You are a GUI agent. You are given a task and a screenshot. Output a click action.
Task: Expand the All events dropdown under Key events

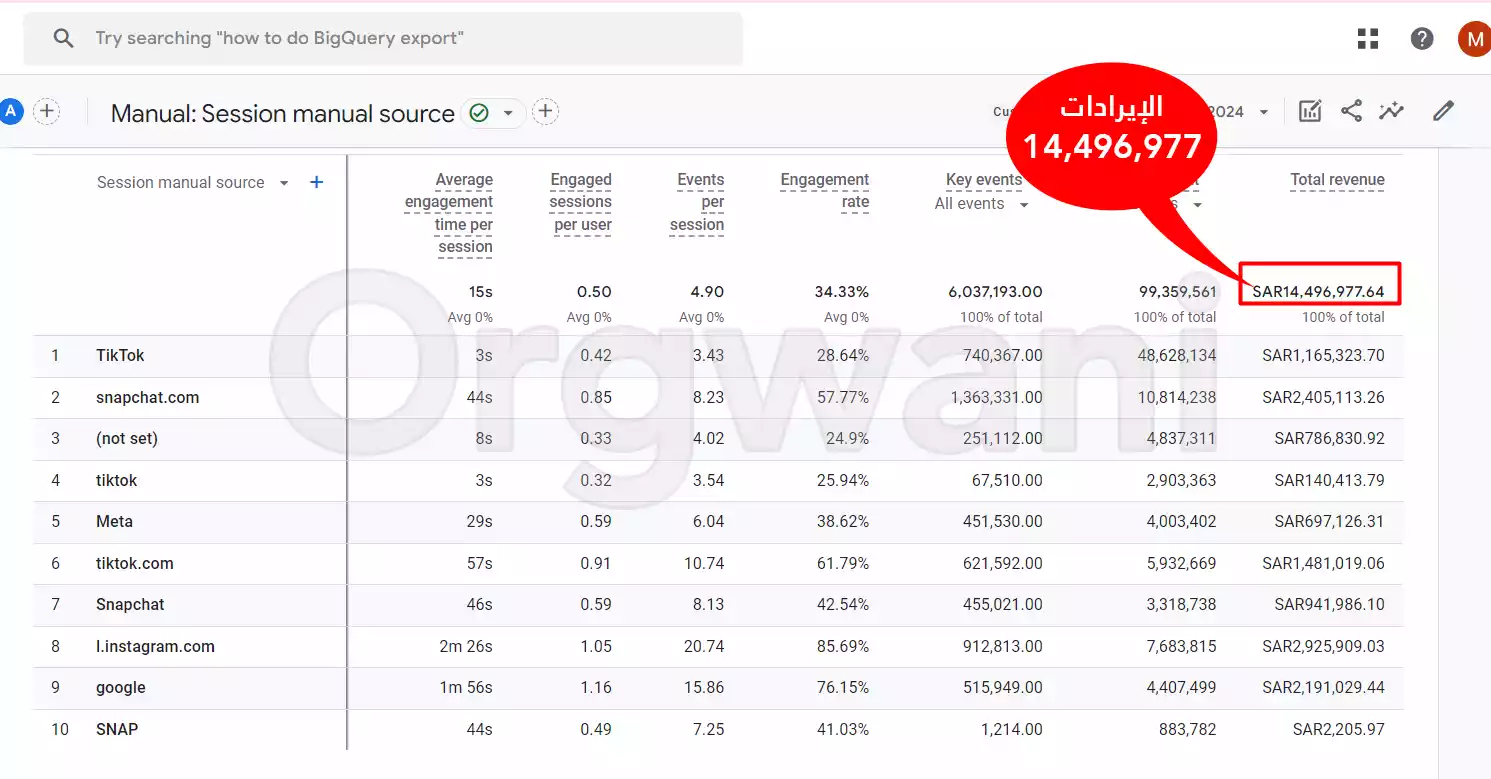pos(1024,205)
